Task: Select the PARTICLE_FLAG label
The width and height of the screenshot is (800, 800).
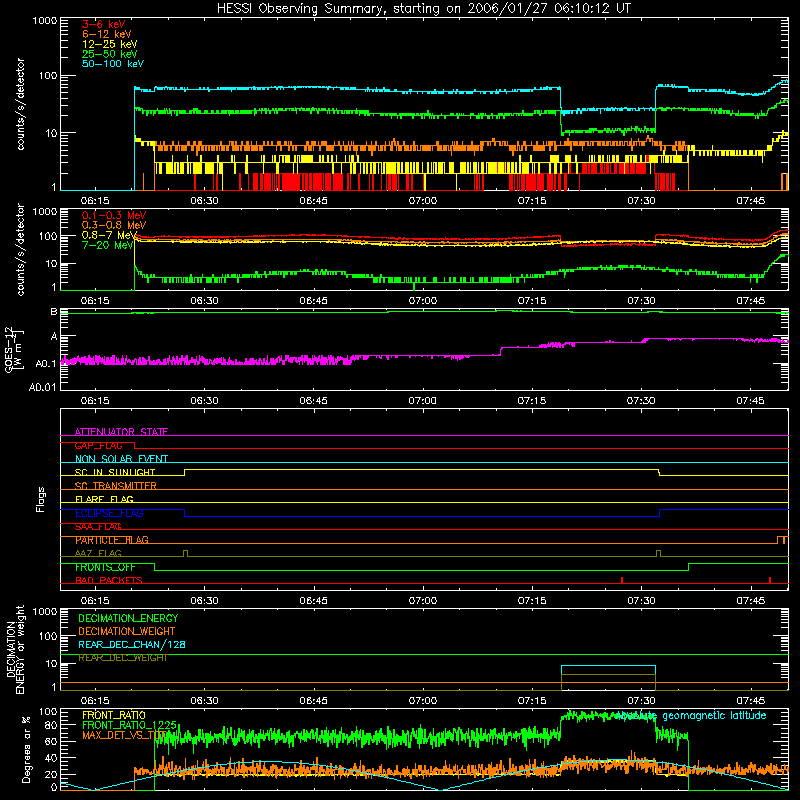Action: pos(112,540)
